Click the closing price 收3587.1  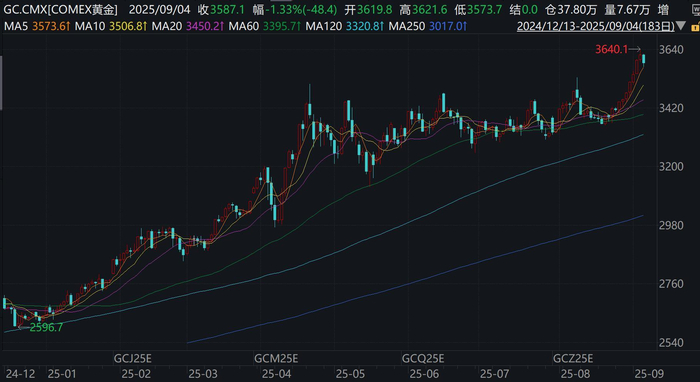(221, 9)
